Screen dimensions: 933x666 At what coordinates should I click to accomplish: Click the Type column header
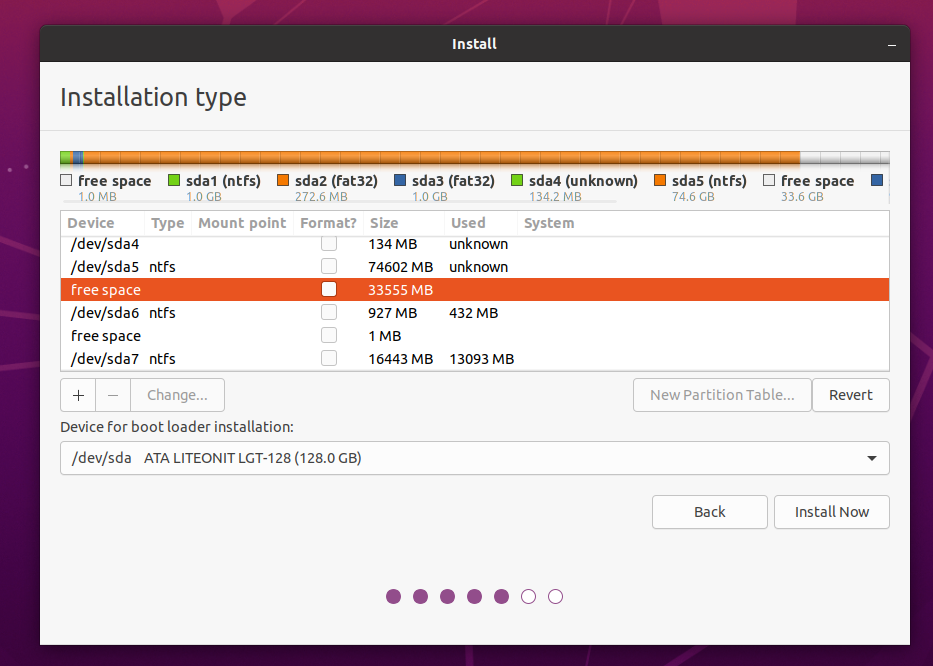(x=168, y=223)
